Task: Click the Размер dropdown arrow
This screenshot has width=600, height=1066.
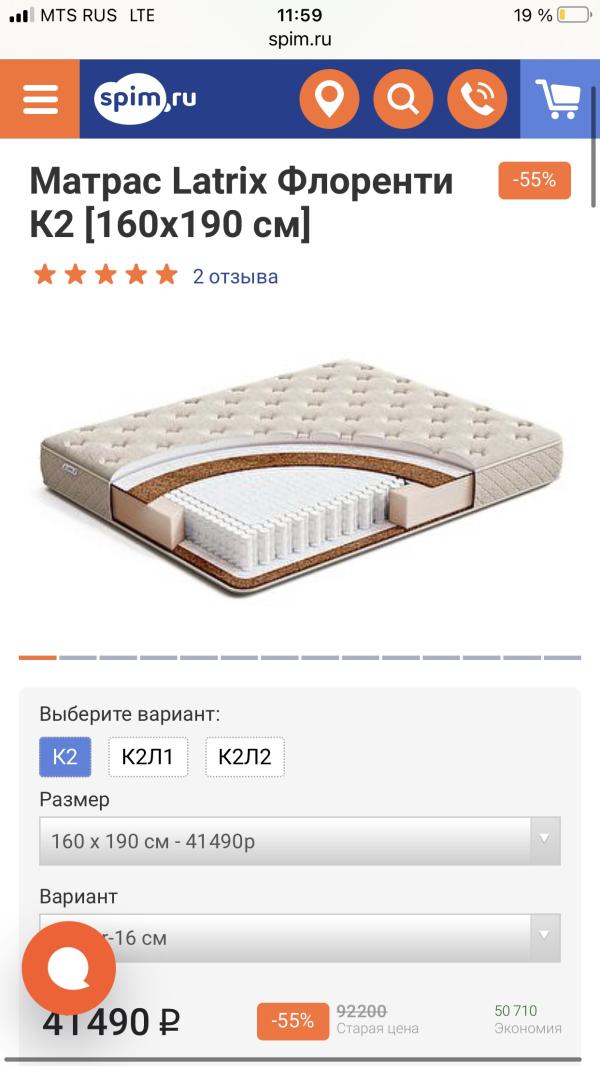Action: pyautogui.click(x=545, y=841)
